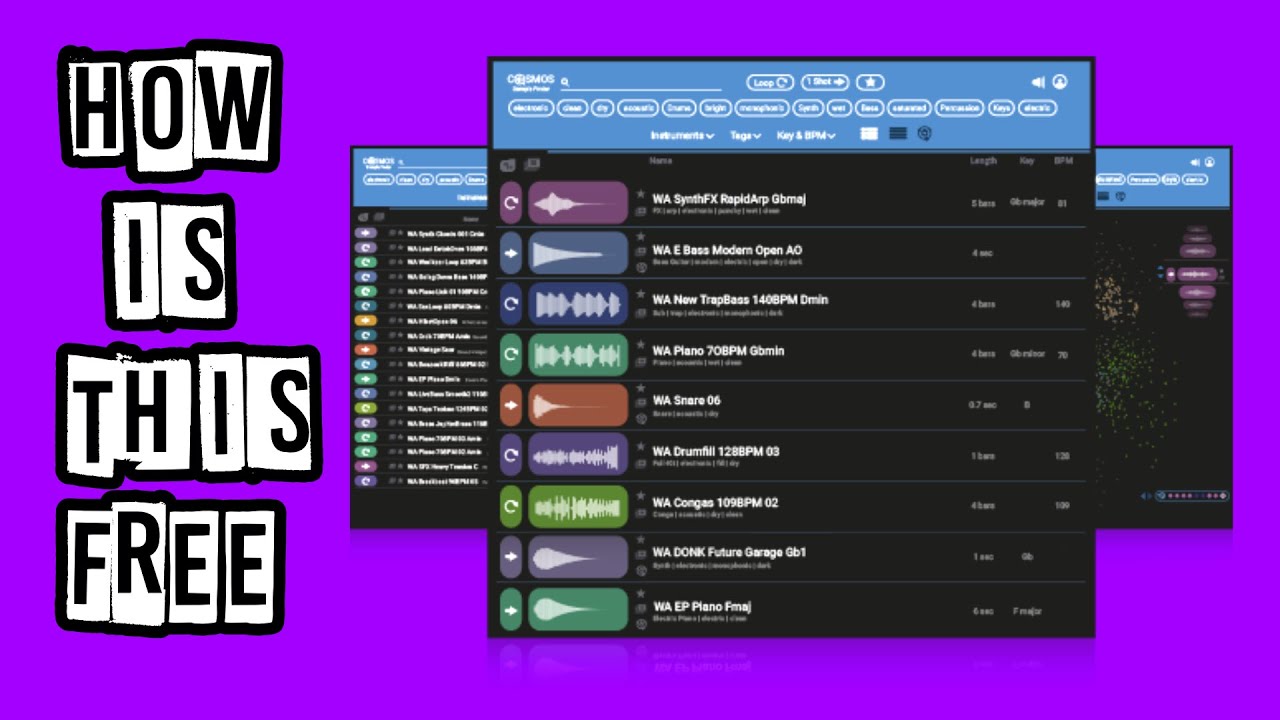Open the Cosmos map view icon
Screen dimensions: 1280x720
[x=925, y=134]
